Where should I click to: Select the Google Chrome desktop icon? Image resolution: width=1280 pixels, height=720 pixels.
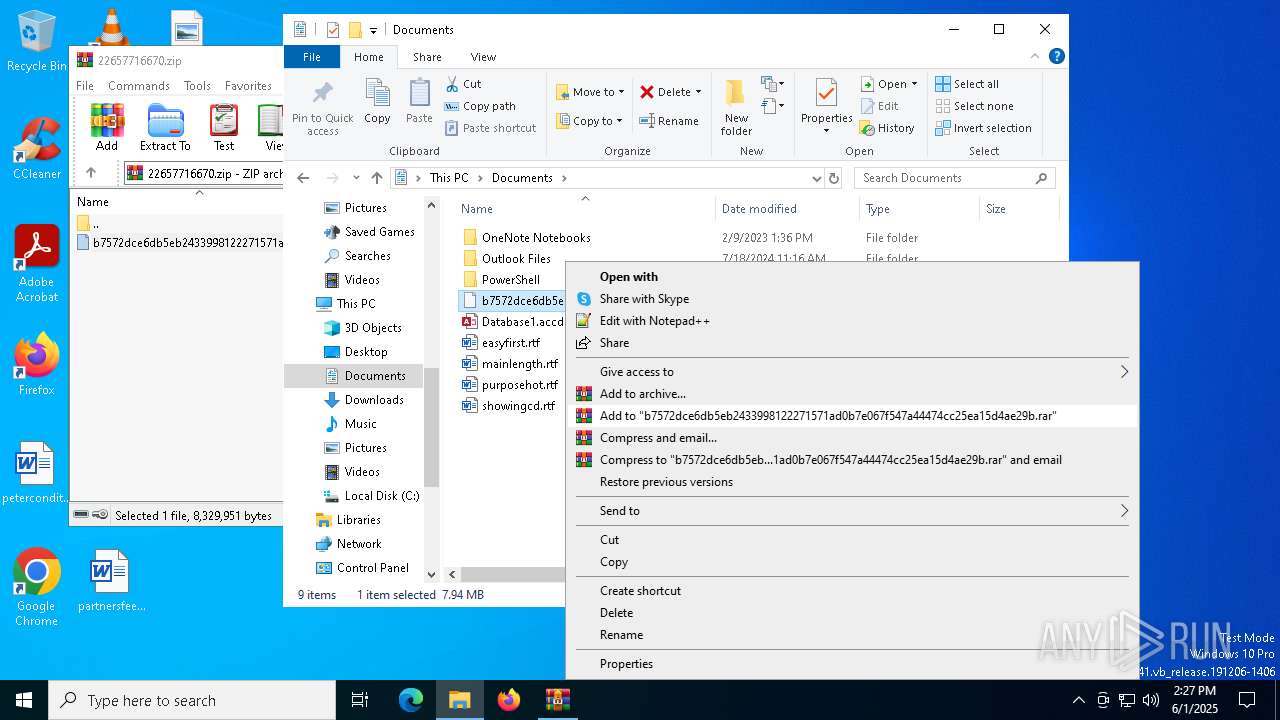click(37, 588)
